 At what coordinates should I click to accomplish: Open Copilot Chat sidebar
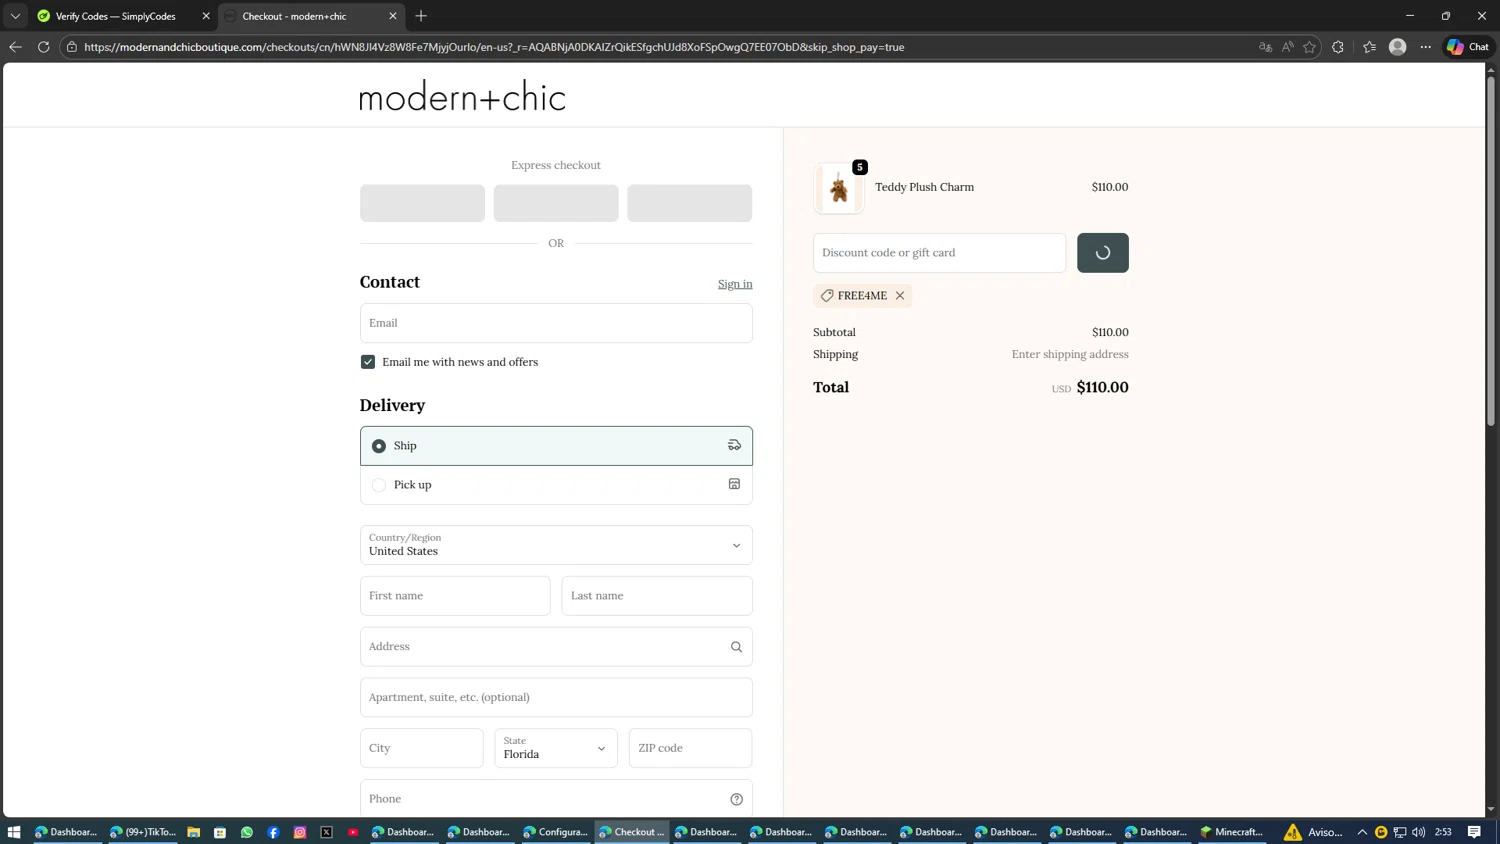[x=1468, y=47]
